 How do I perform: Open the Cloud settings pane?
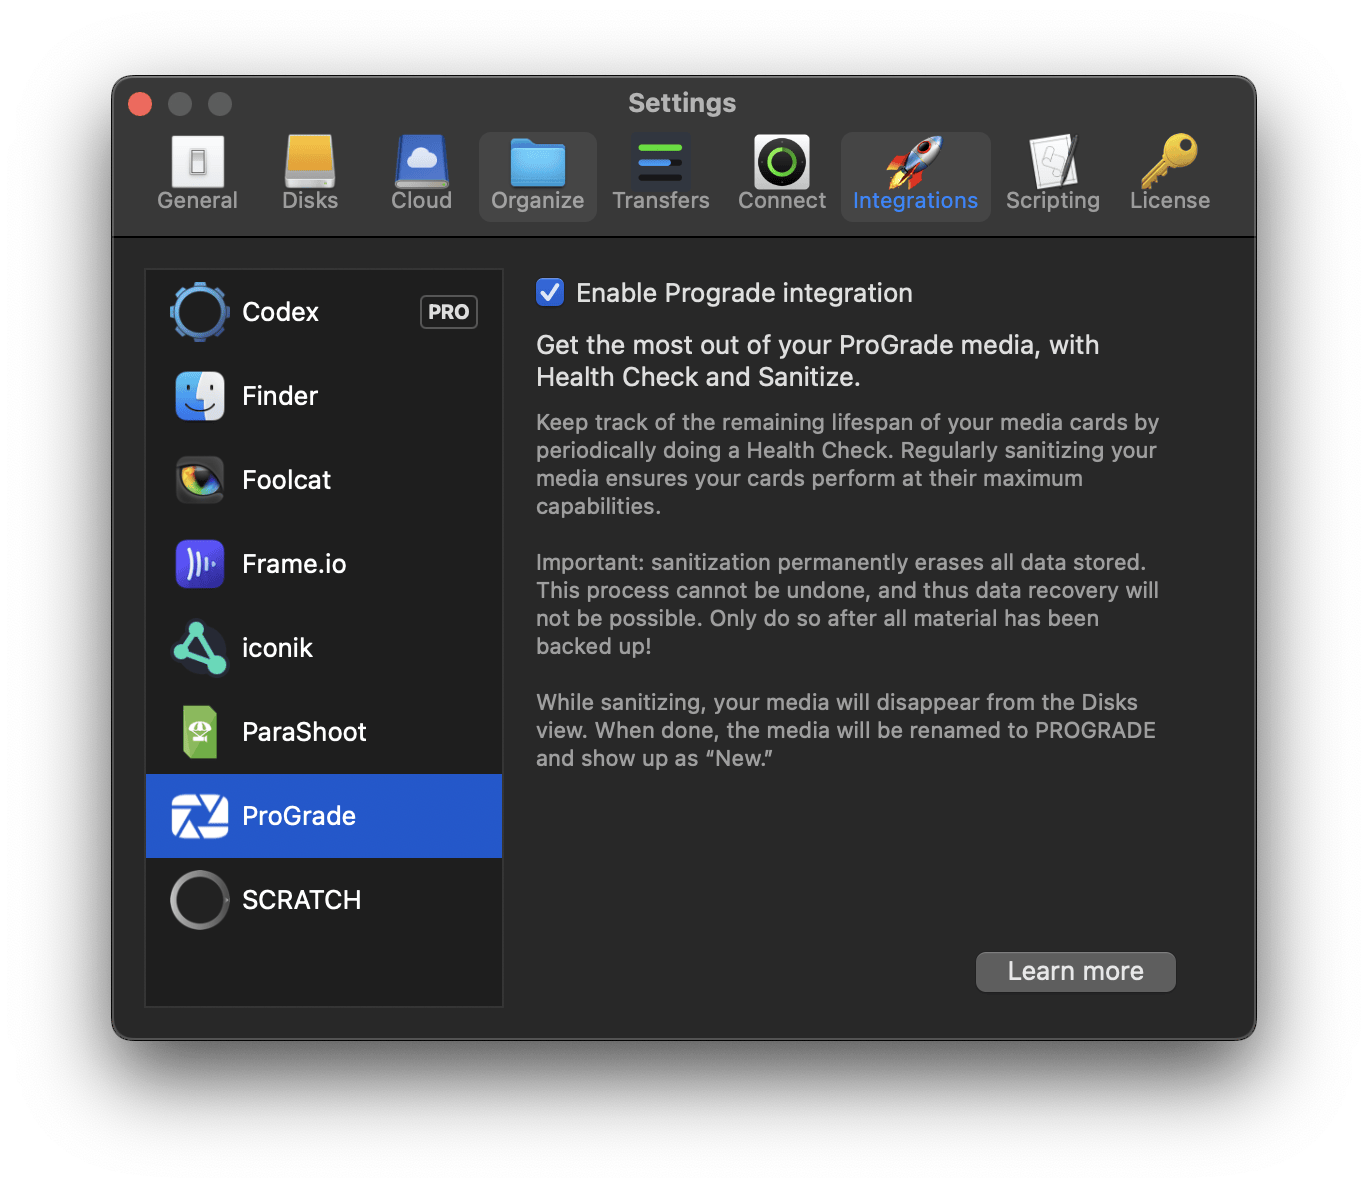pyautogui.click(x=421, y=174)
